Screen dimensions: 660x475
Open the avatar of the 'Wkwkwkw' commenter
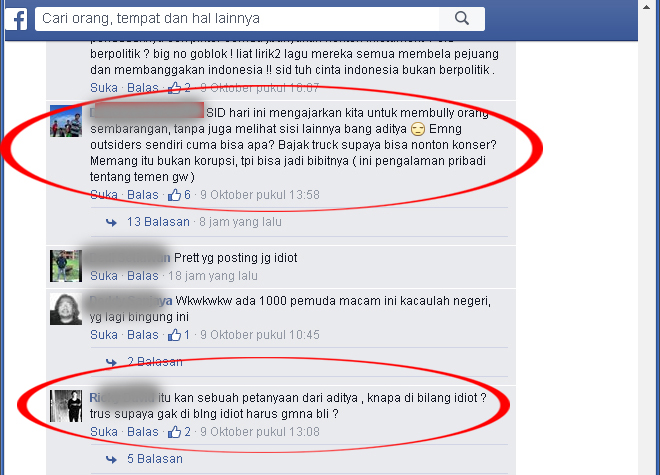66,309
